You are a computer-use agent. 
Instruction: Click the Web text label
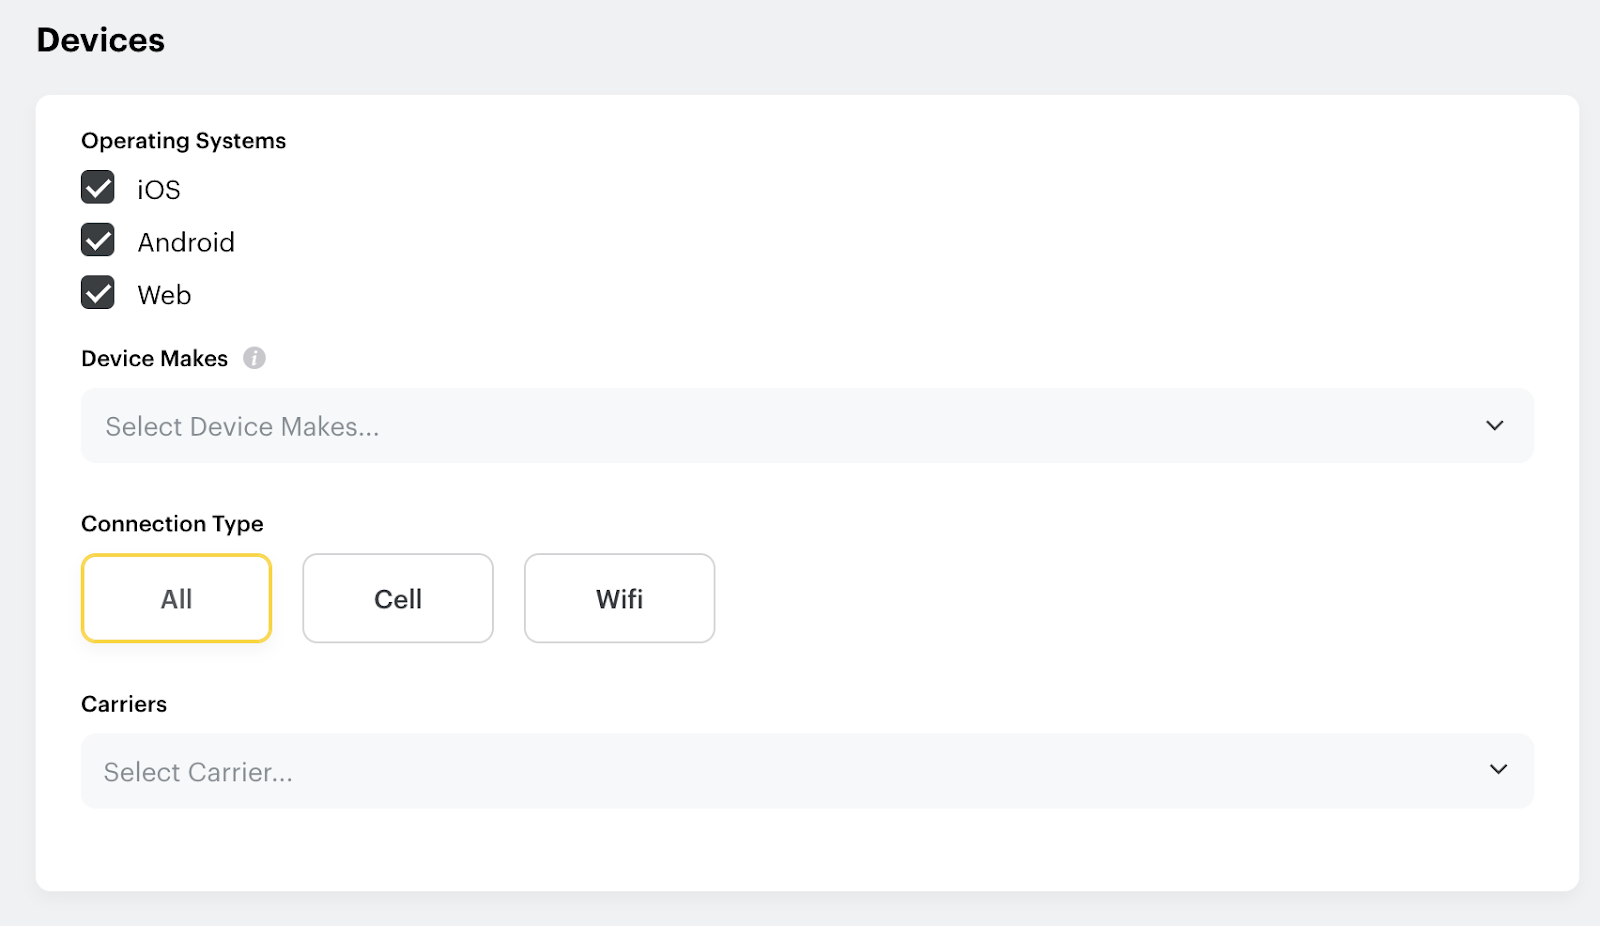(x=164, y=295)
